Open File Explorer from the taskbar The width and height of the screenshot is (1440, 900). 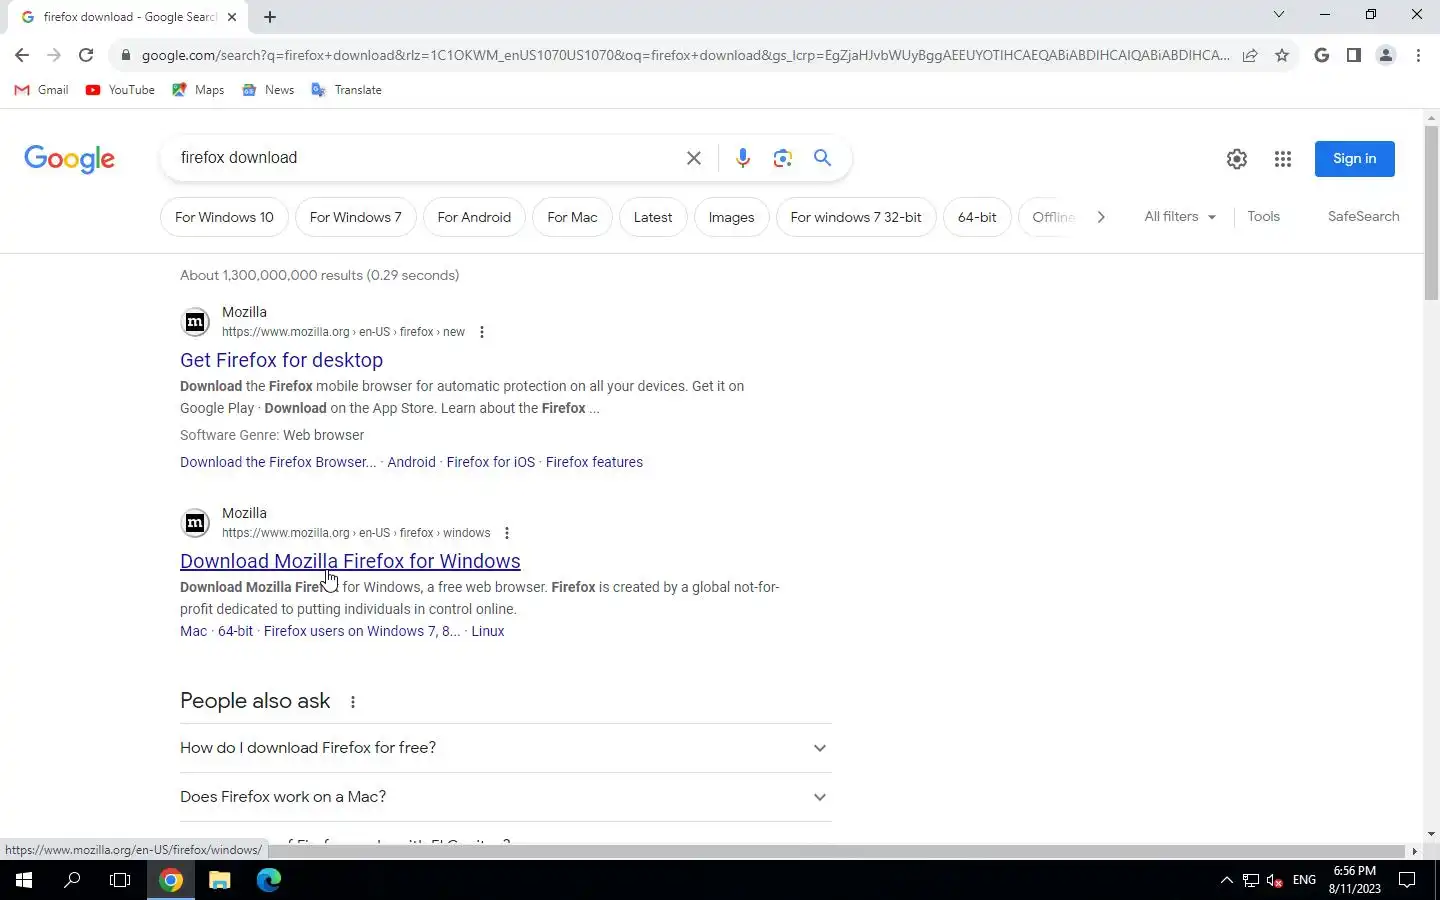[x=219, y=880]
